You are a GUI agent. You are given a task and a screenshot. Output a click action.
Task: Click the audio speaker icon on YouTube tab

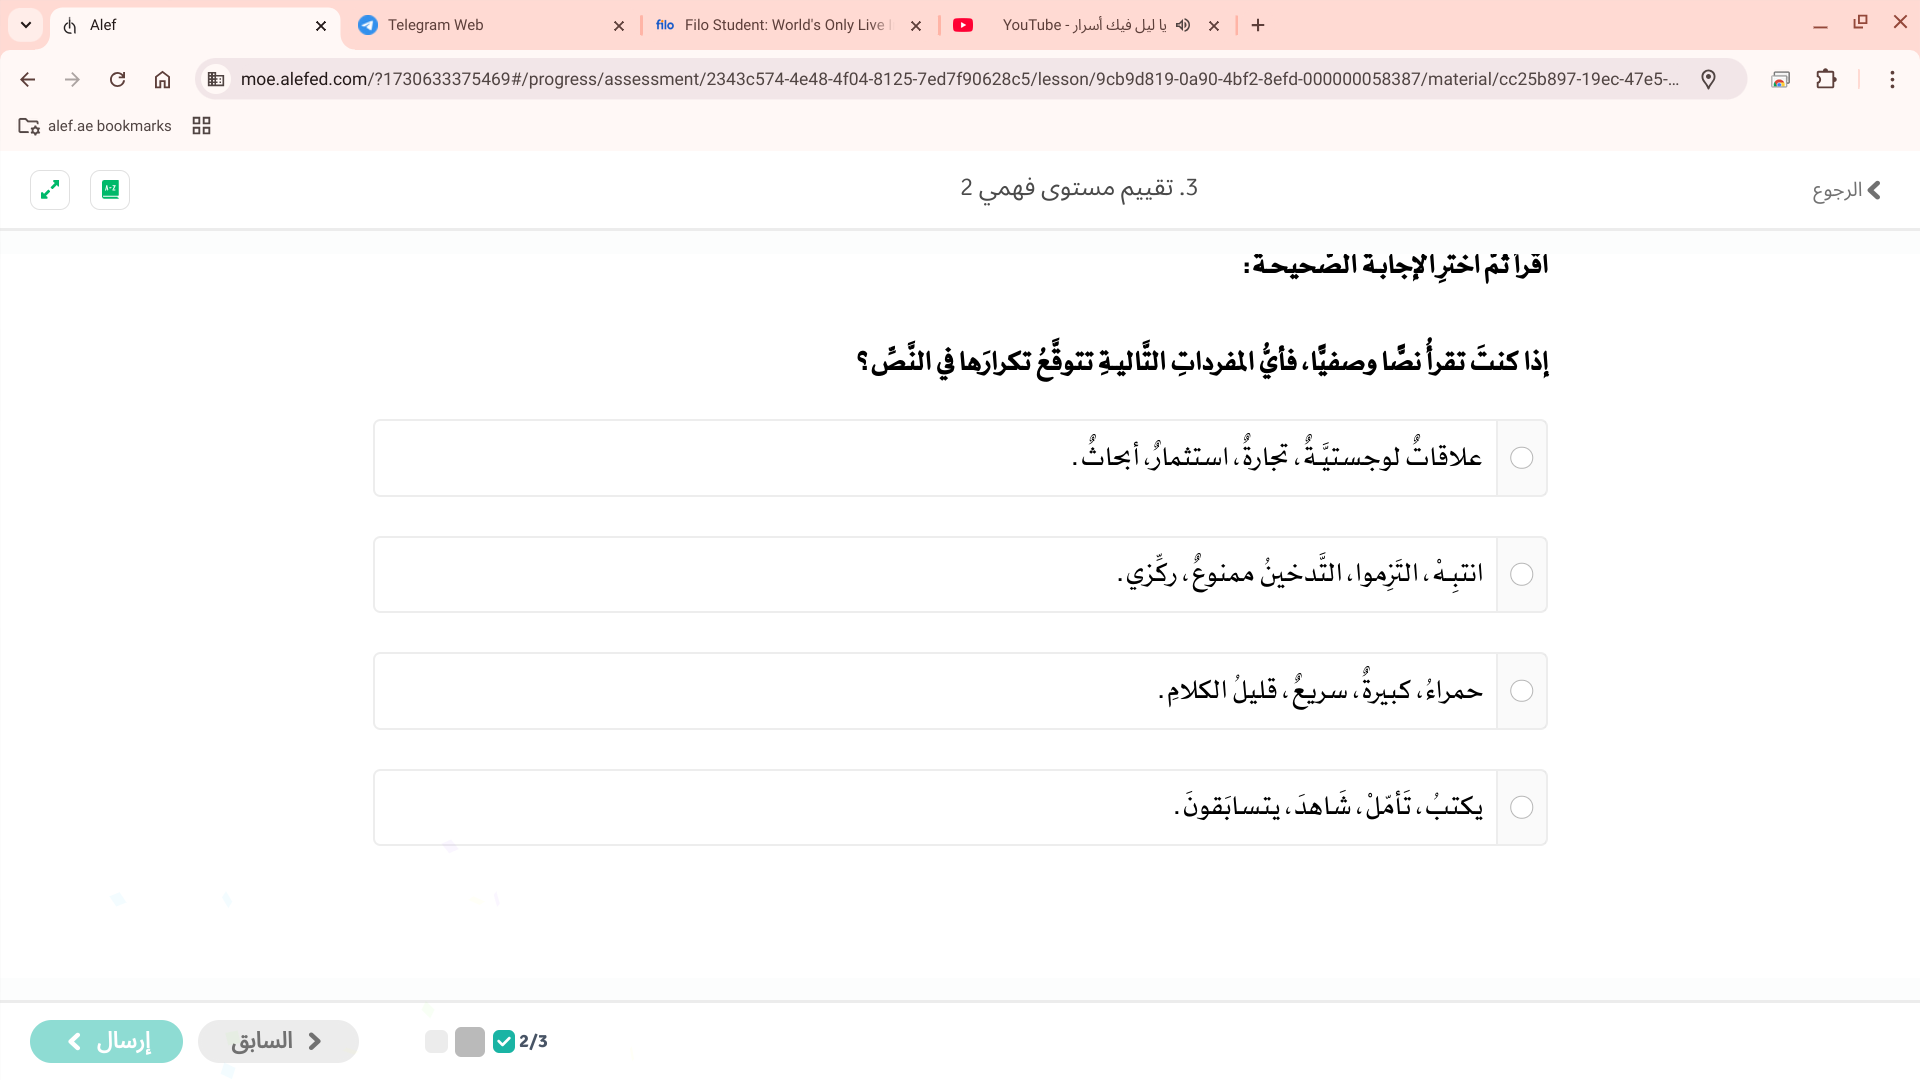(x=1183, y=25)
